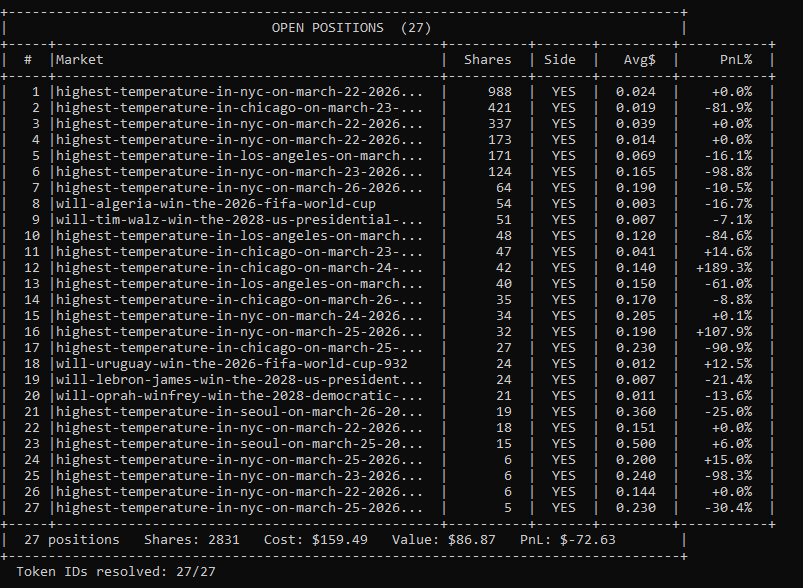Click the 0.151 average price
This screenshot has height=588, width=803.
coord(636,428)
